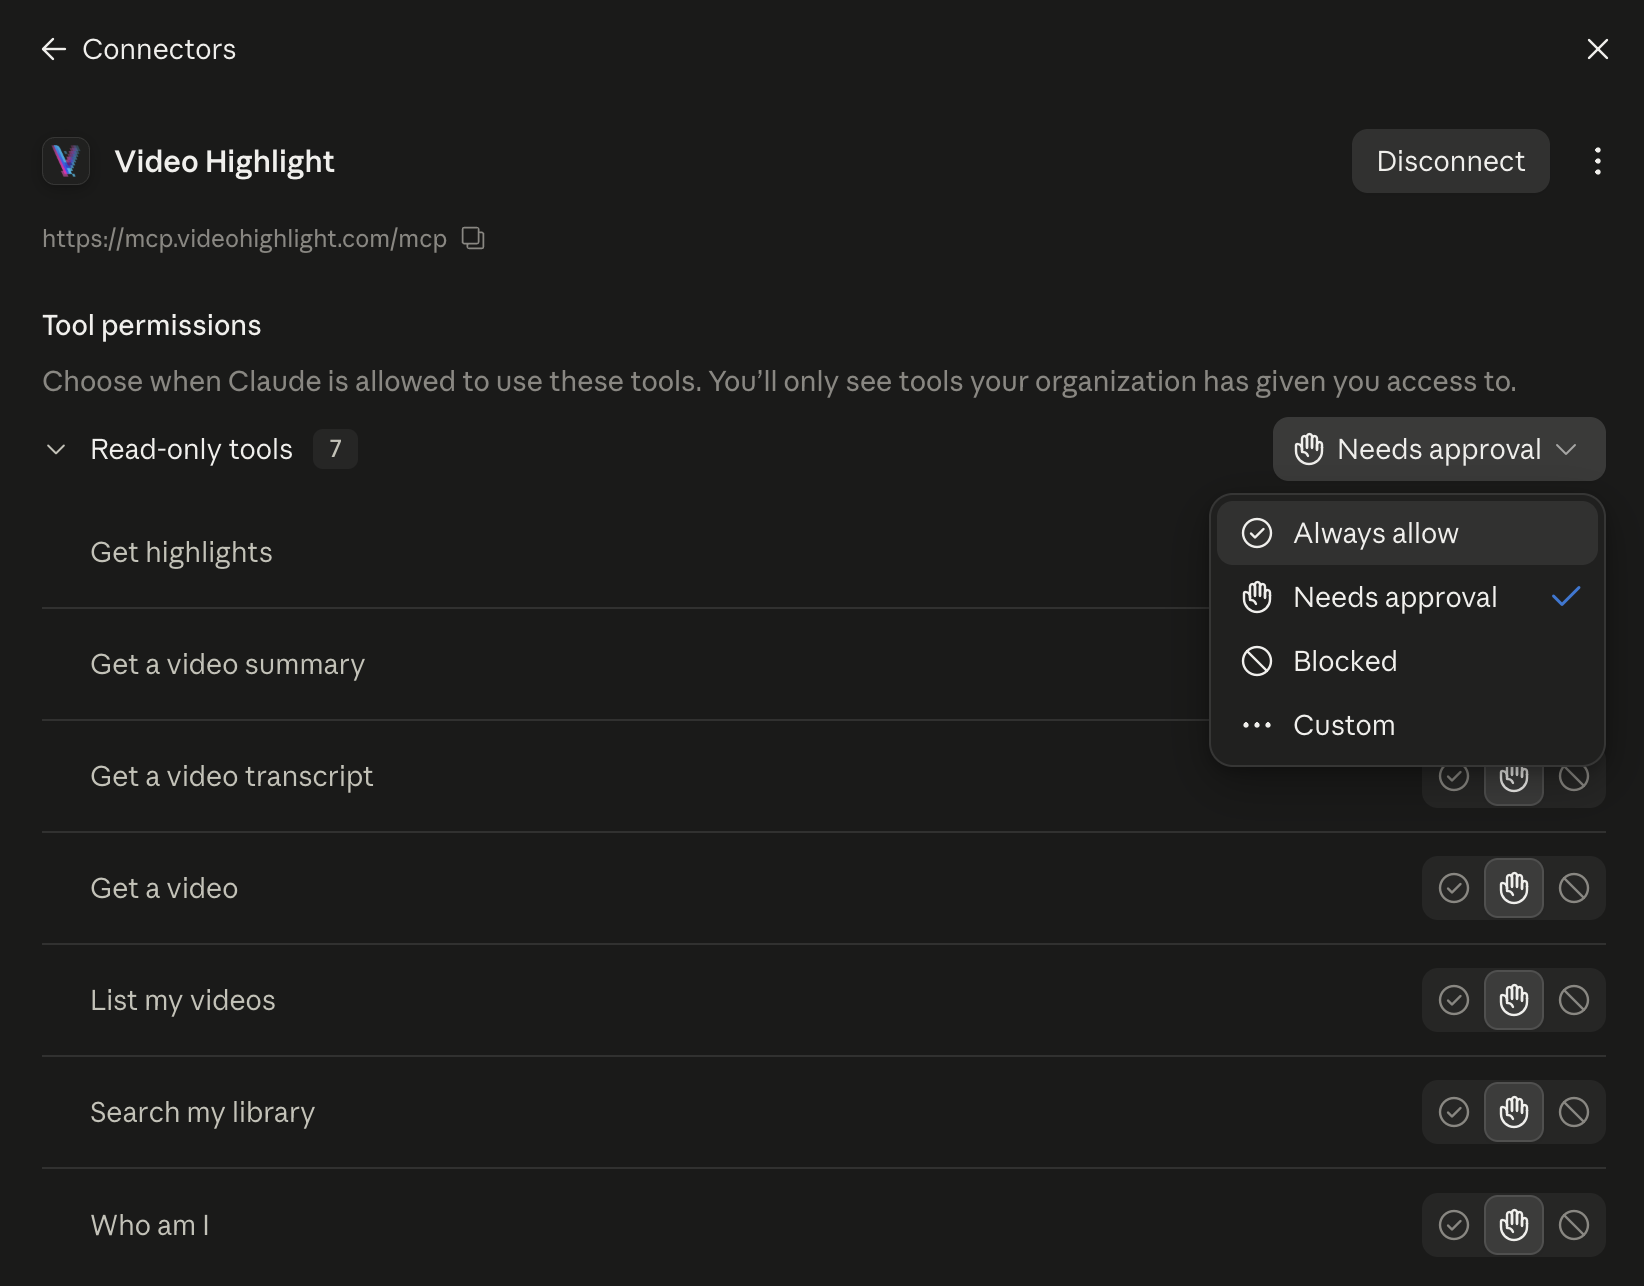Screen dimensions: 1644x1286
Task: Always allow the Who am I tool
Action: (1453, 1225)
